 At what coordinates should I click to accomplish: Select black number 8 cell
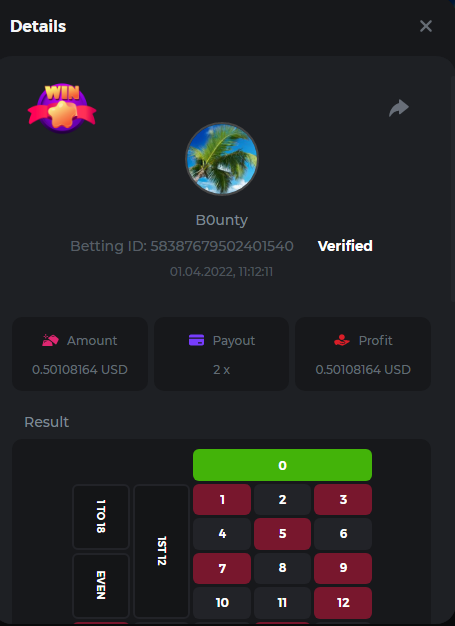tap(282, 568)
